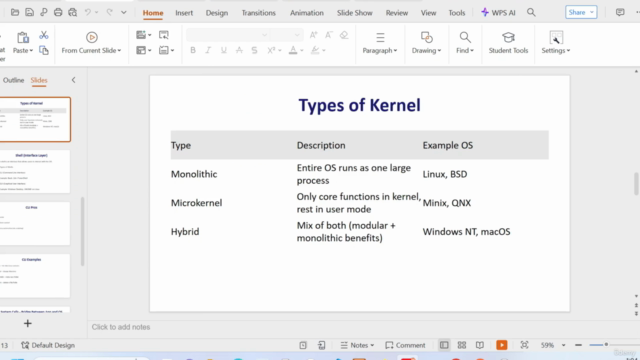Click the zoom out minus button
The width and height of the screenshot is (640, 360).
578,345
